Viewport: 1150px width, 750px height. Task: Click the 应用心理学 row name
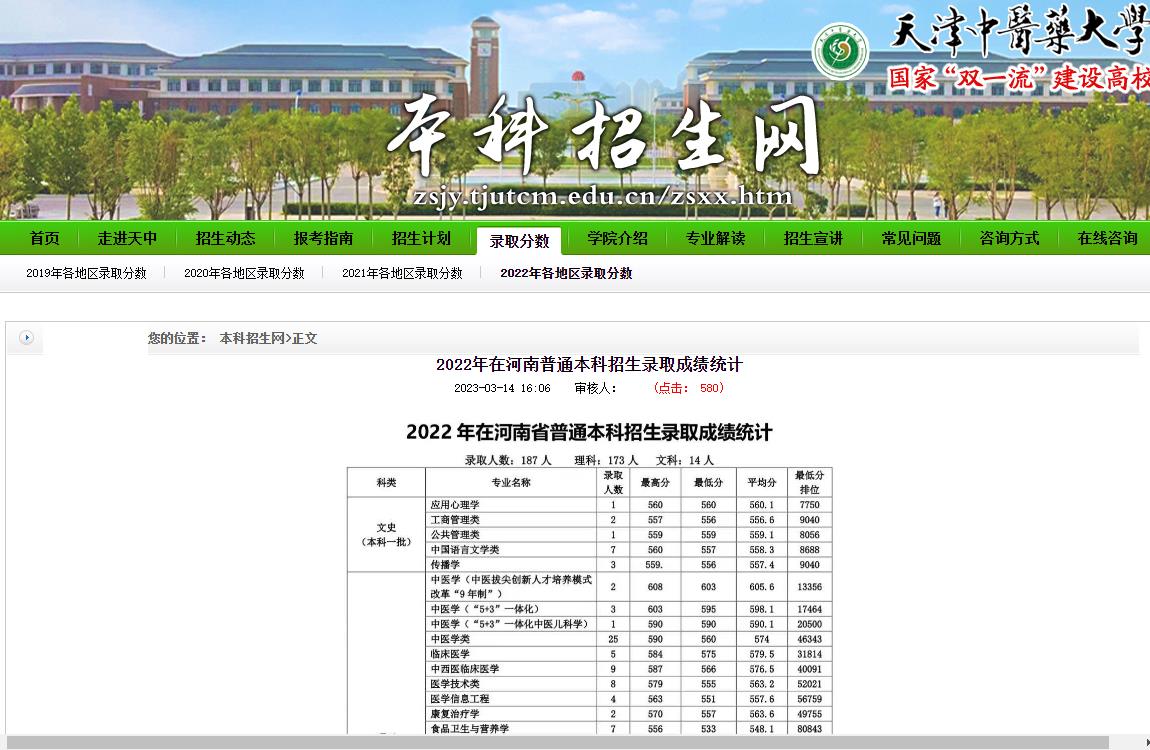[455, 505]
